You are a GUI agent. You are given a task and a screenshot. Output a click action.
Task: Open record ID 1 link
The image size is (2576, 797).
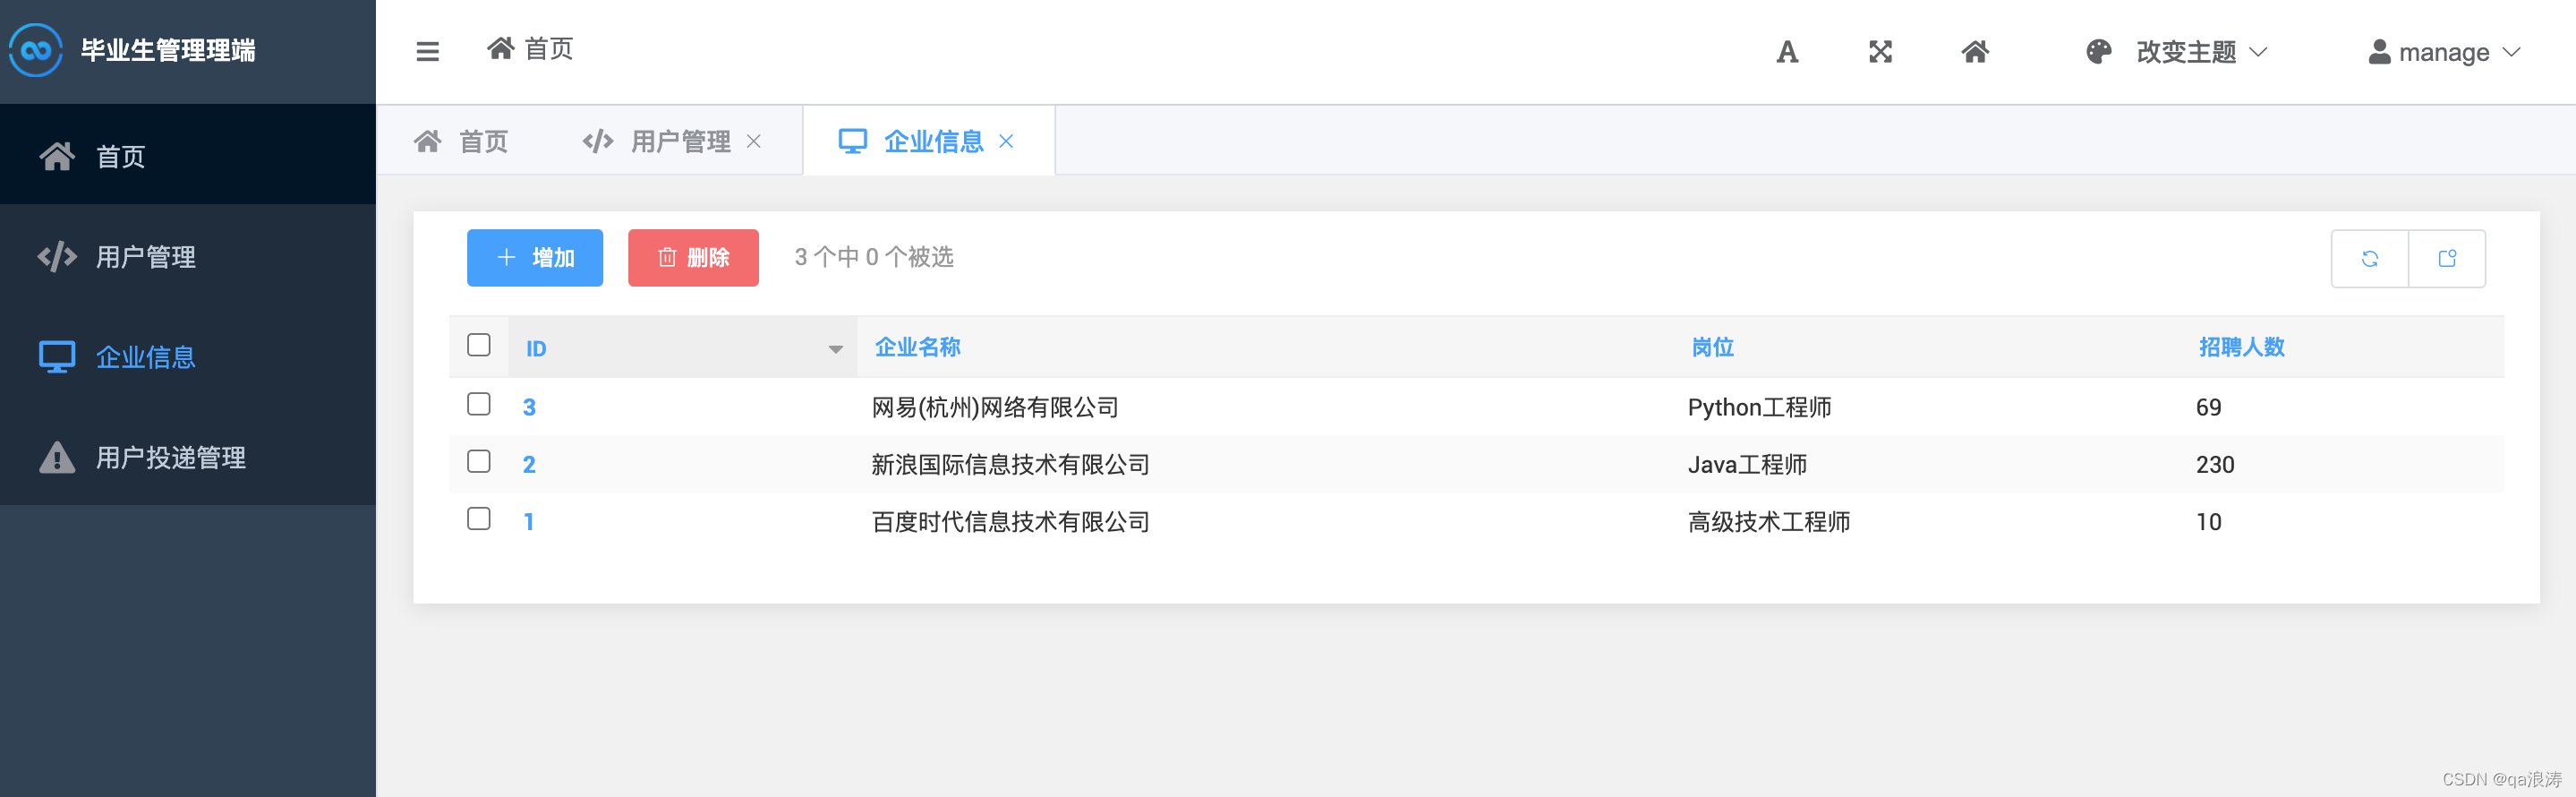pos(529,521)
